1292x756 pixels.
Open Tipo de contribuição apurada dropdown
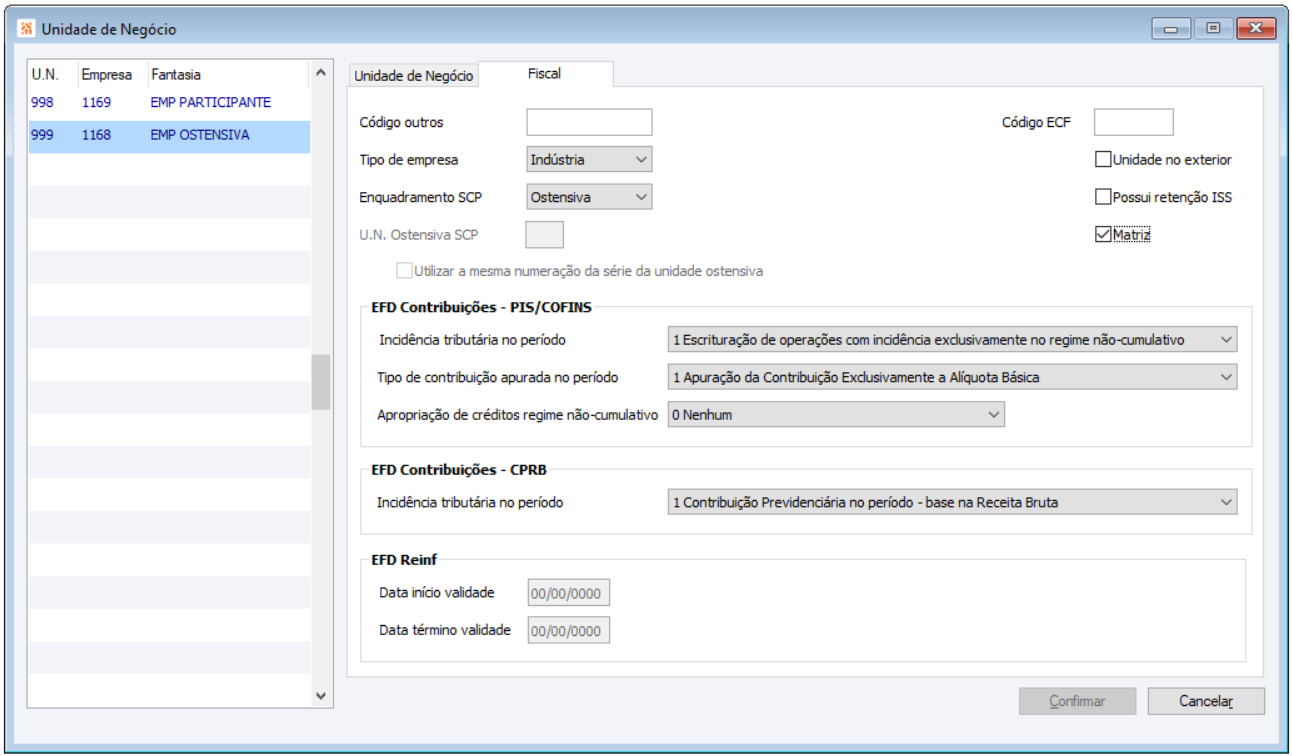pyautogui.click(x=952, y=377)
